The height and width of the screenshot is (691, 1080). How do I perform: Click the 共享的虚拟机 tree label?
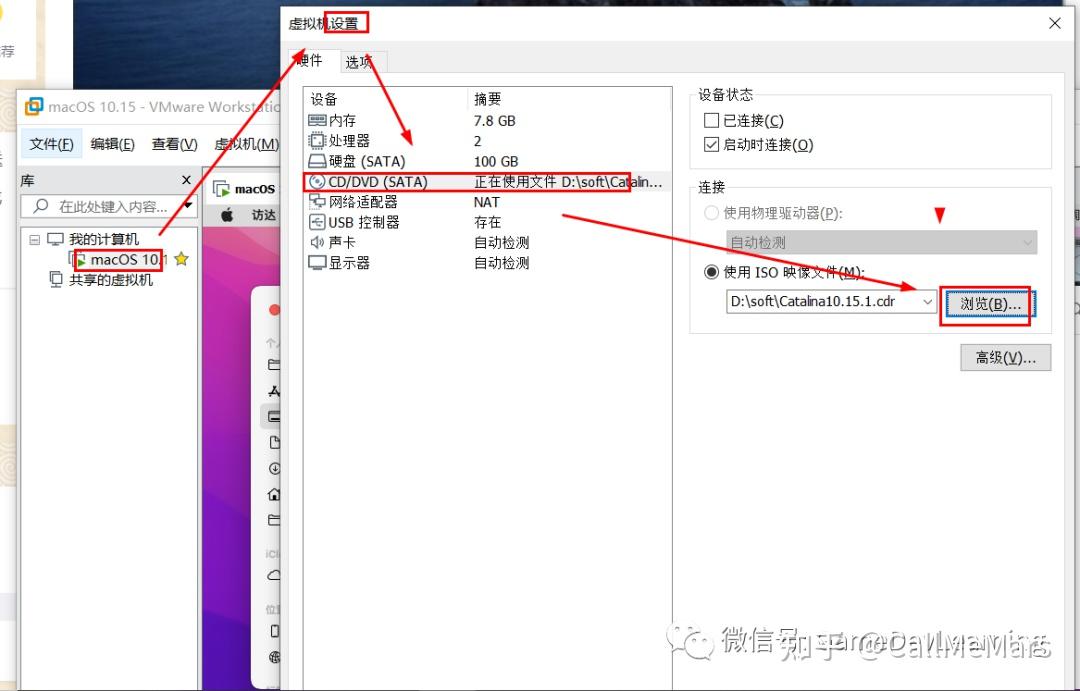pos(111,280)
